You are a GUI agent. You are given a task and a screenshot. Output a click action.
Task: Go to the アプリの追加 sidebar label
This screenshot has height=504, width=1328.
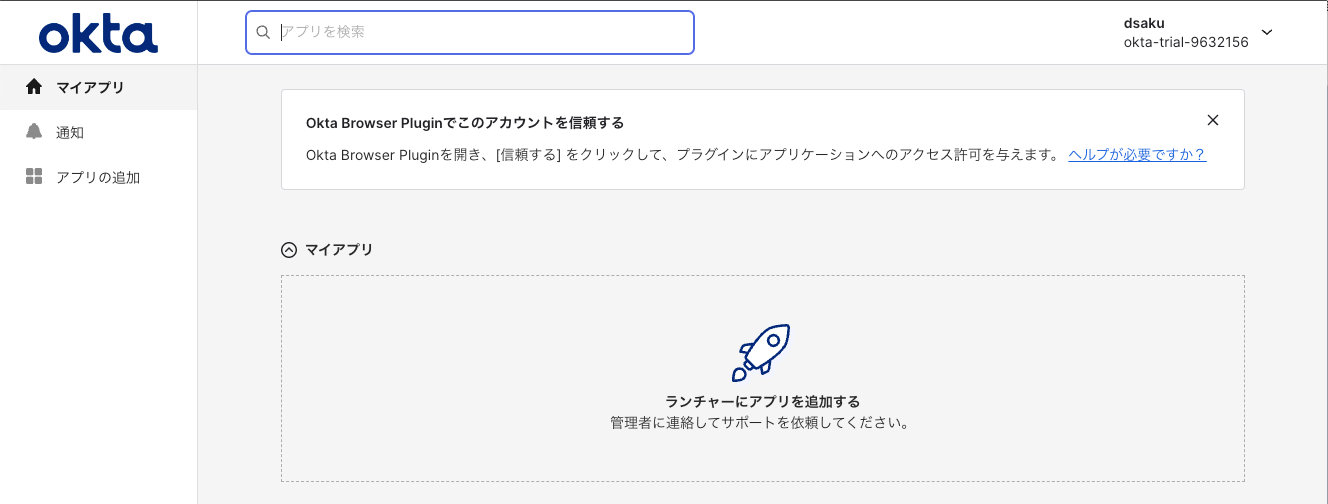[98, 178]
